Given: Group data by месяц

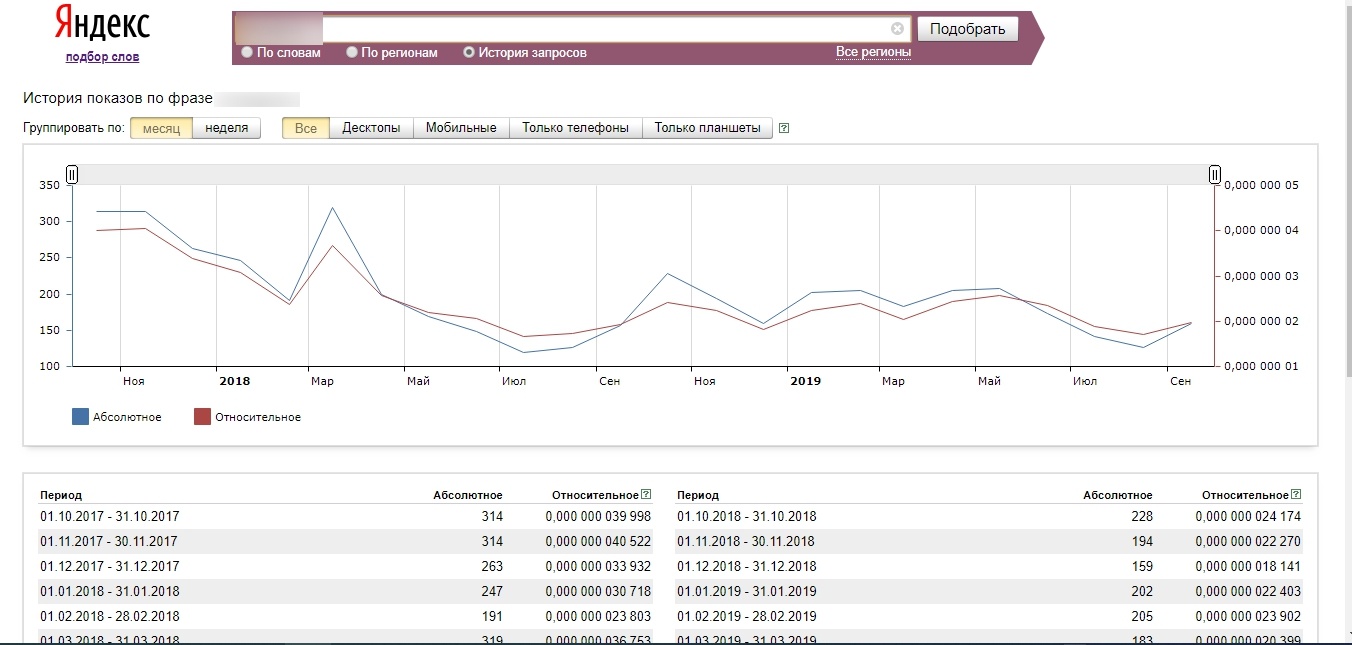Looking at the screenshot, I should pos(161,128).
